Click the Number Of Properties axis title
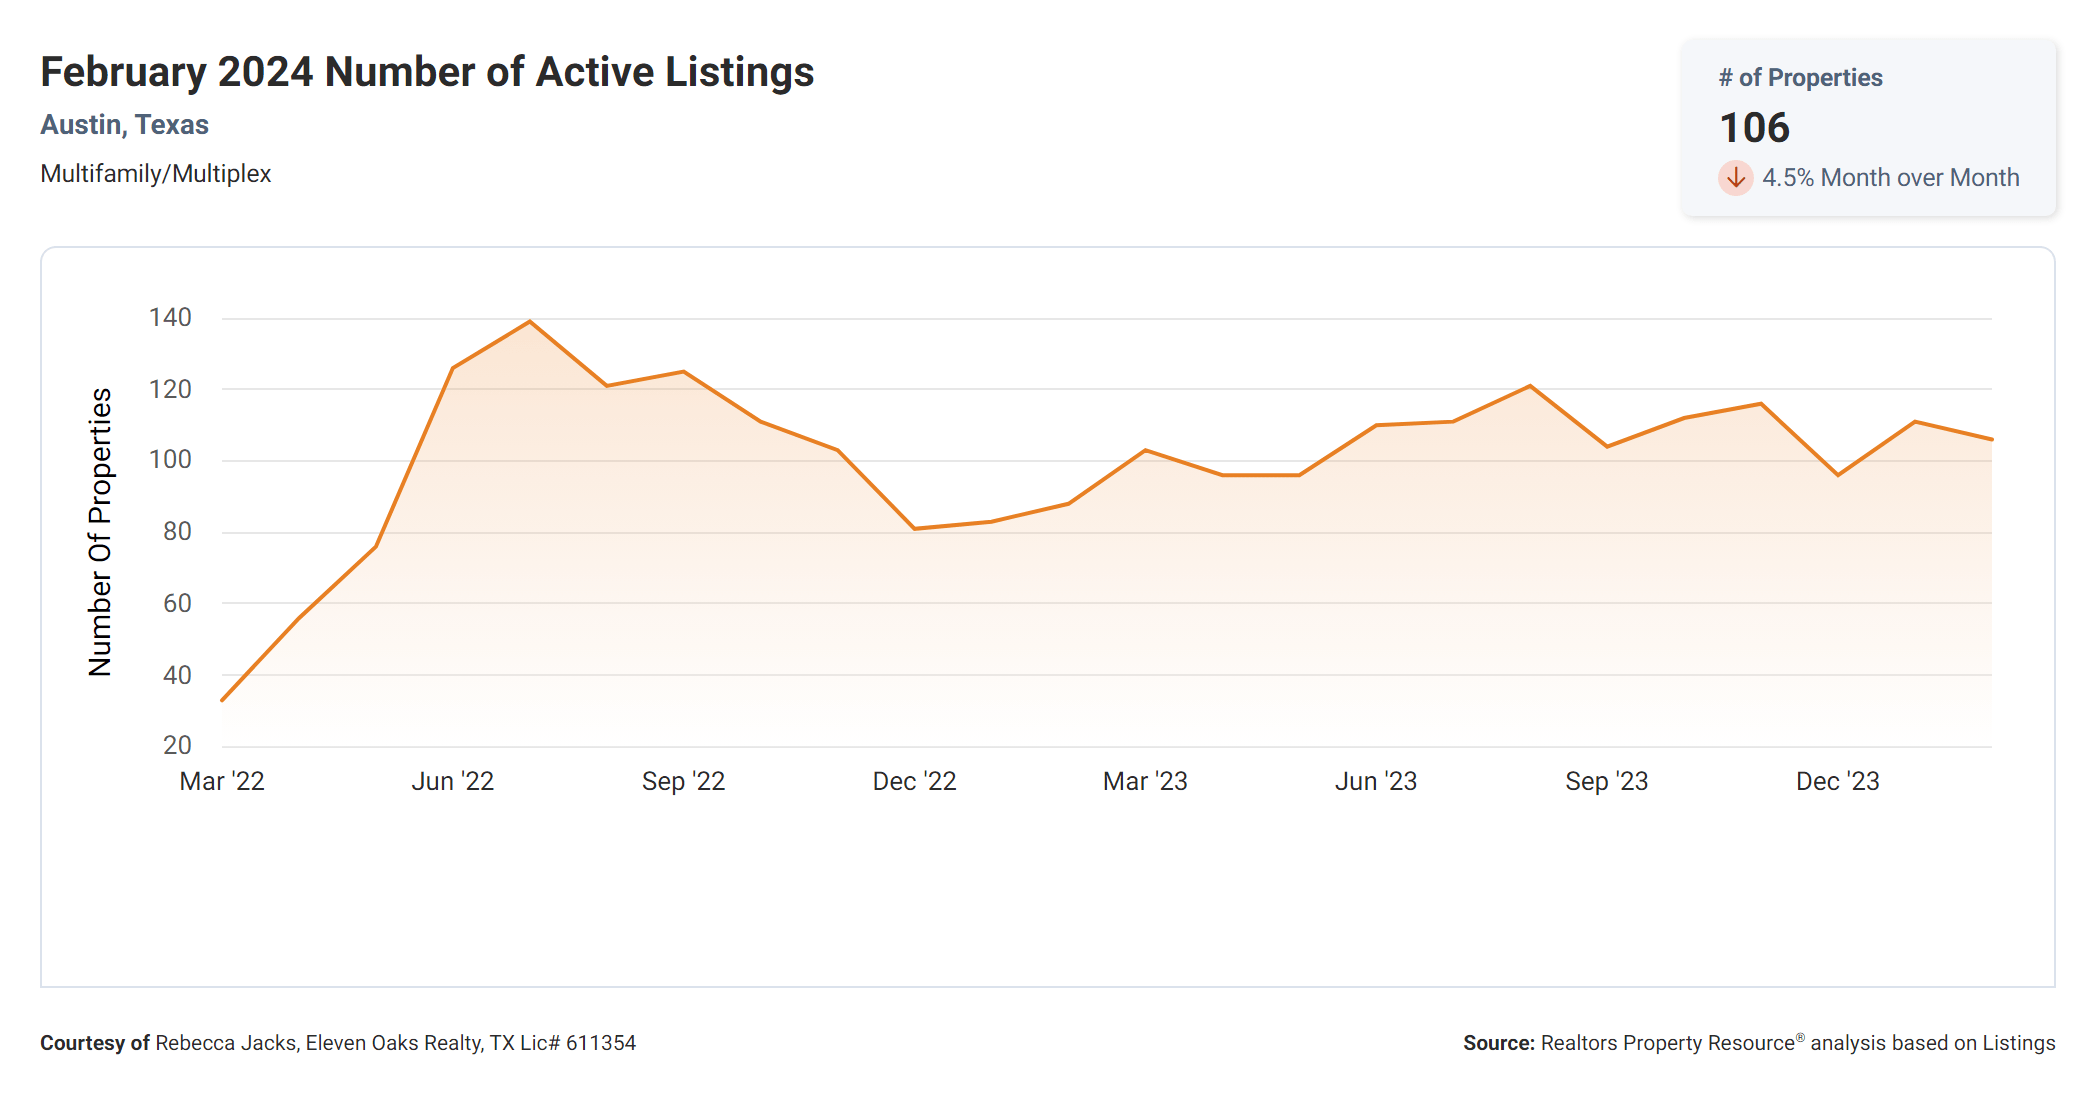This screenshot has width=2096, height=1100. [x=100, y=532]
